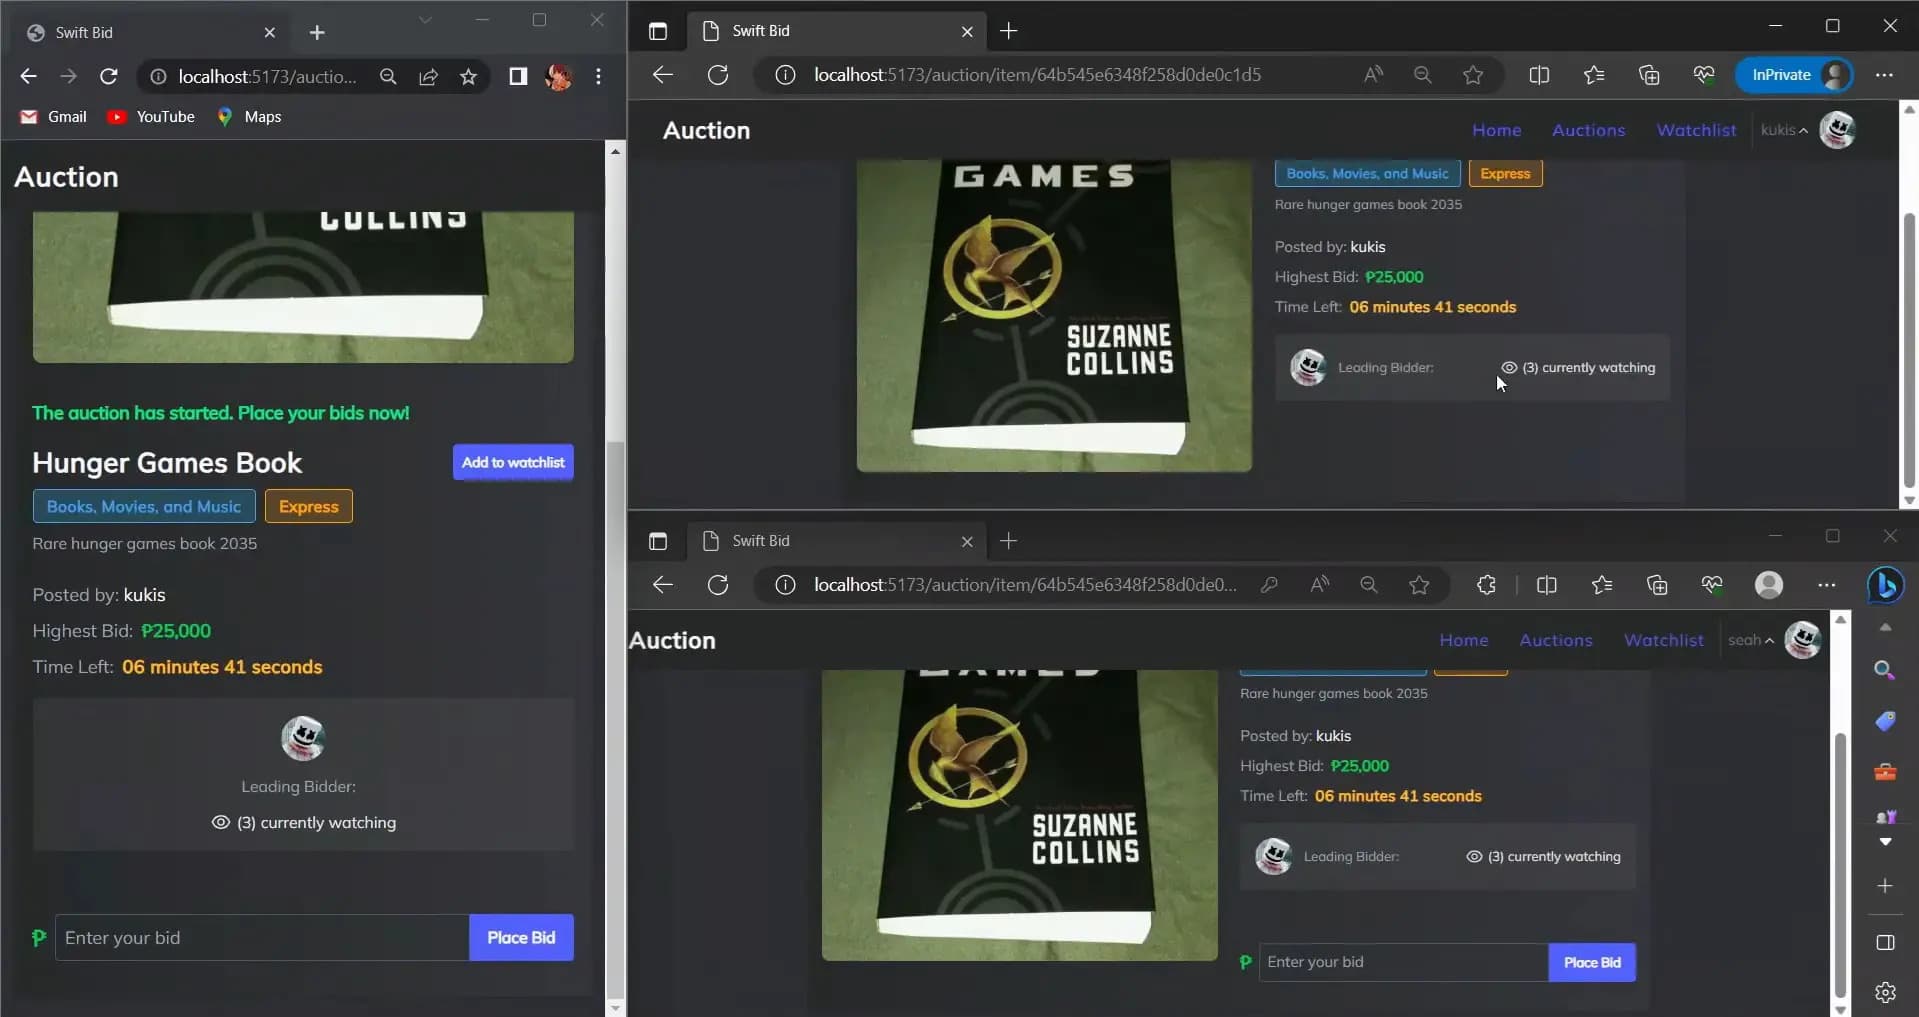Click the back arrow in the Chrome window
The height and width of the screenshot is (1017, 1919).
(x=28, y=76)
